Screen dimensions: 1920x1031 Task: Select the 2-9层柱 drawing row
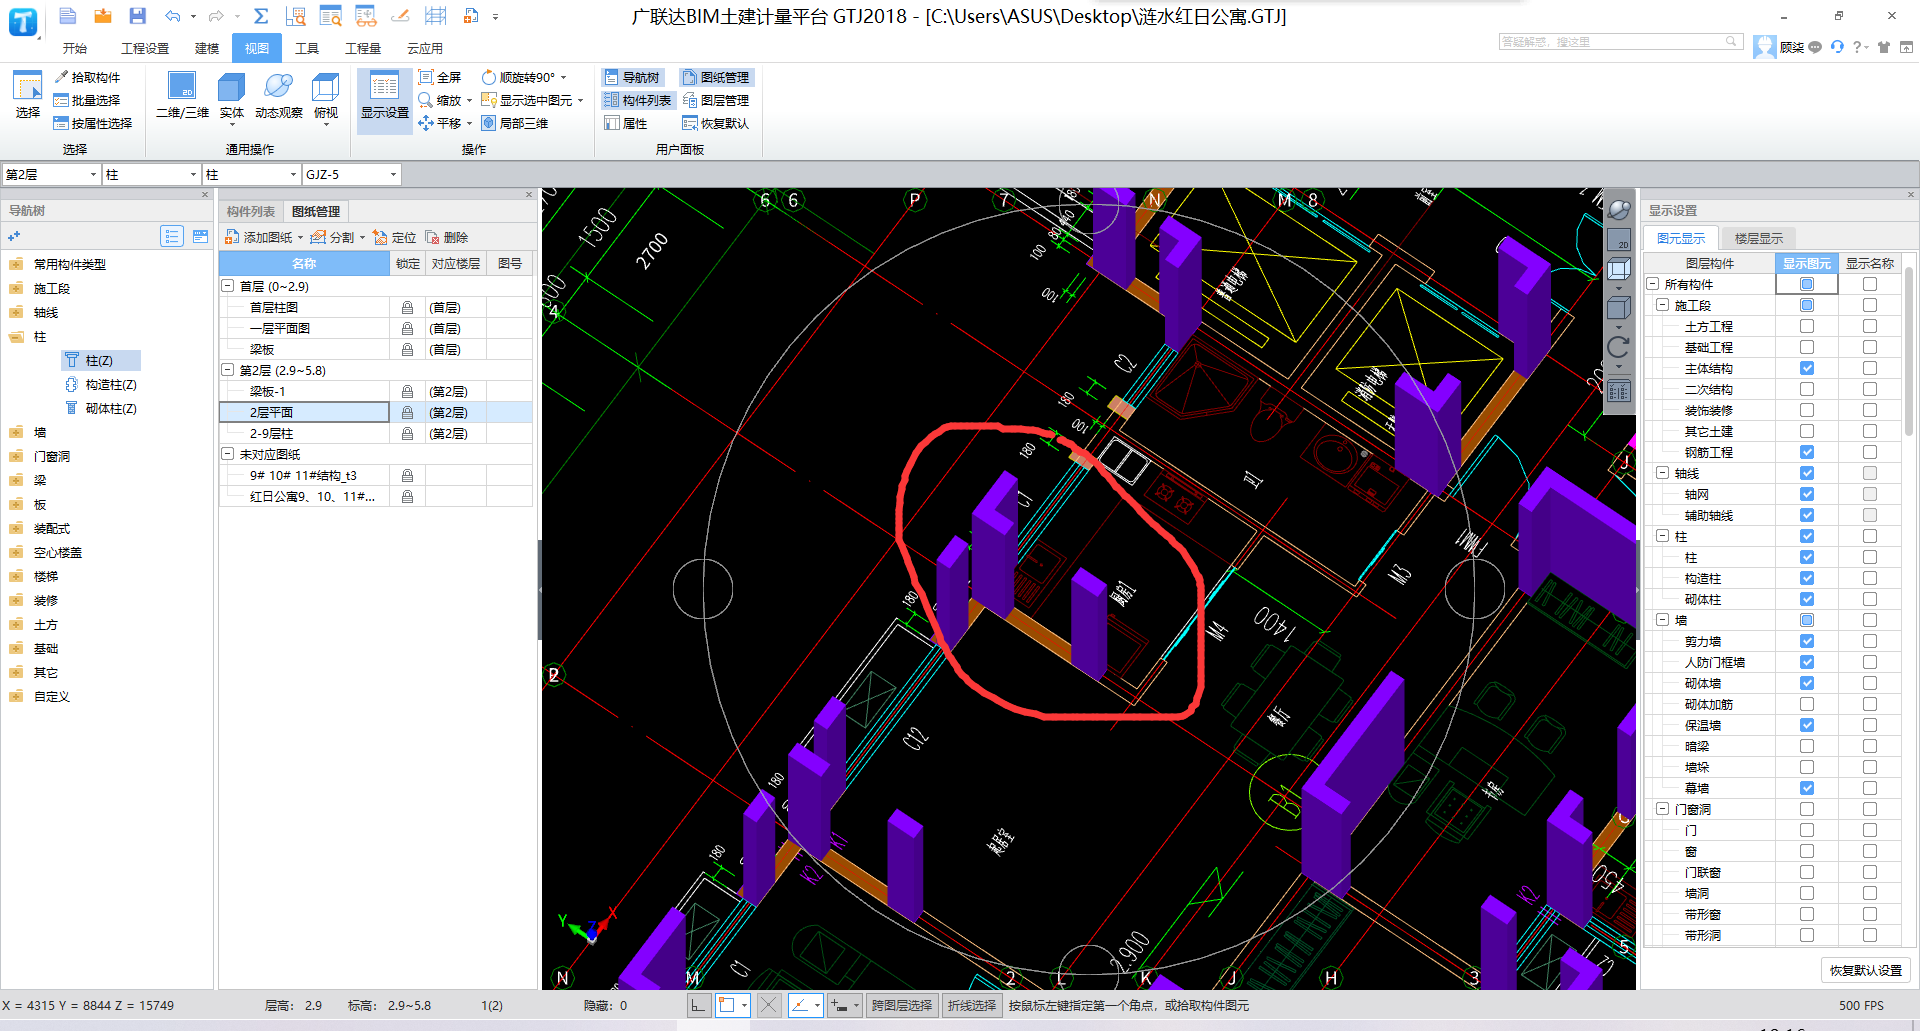coord(376,433)
